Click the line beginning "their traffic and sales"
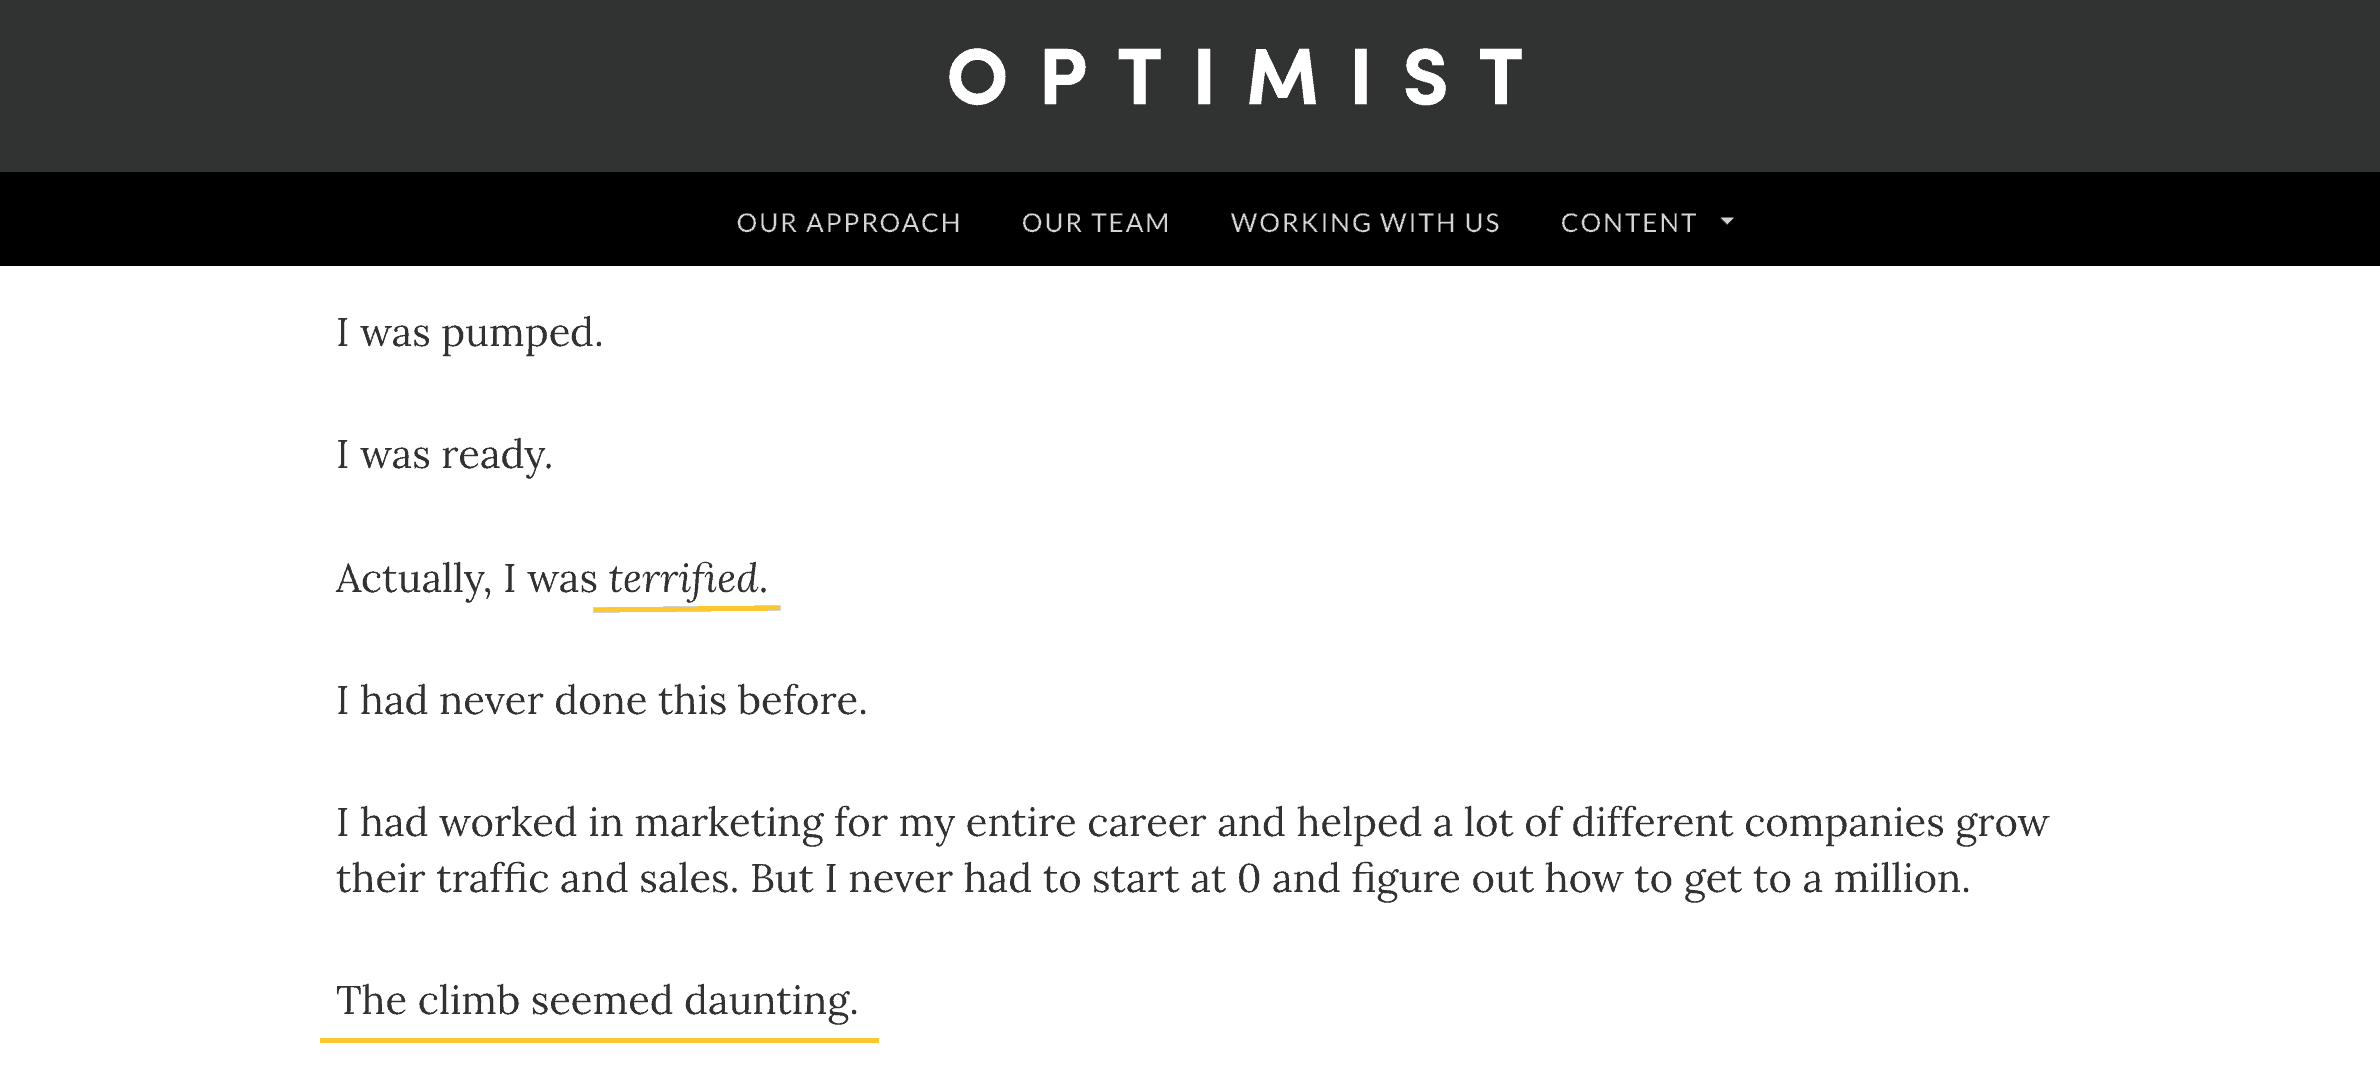 tap(1152, 879)
